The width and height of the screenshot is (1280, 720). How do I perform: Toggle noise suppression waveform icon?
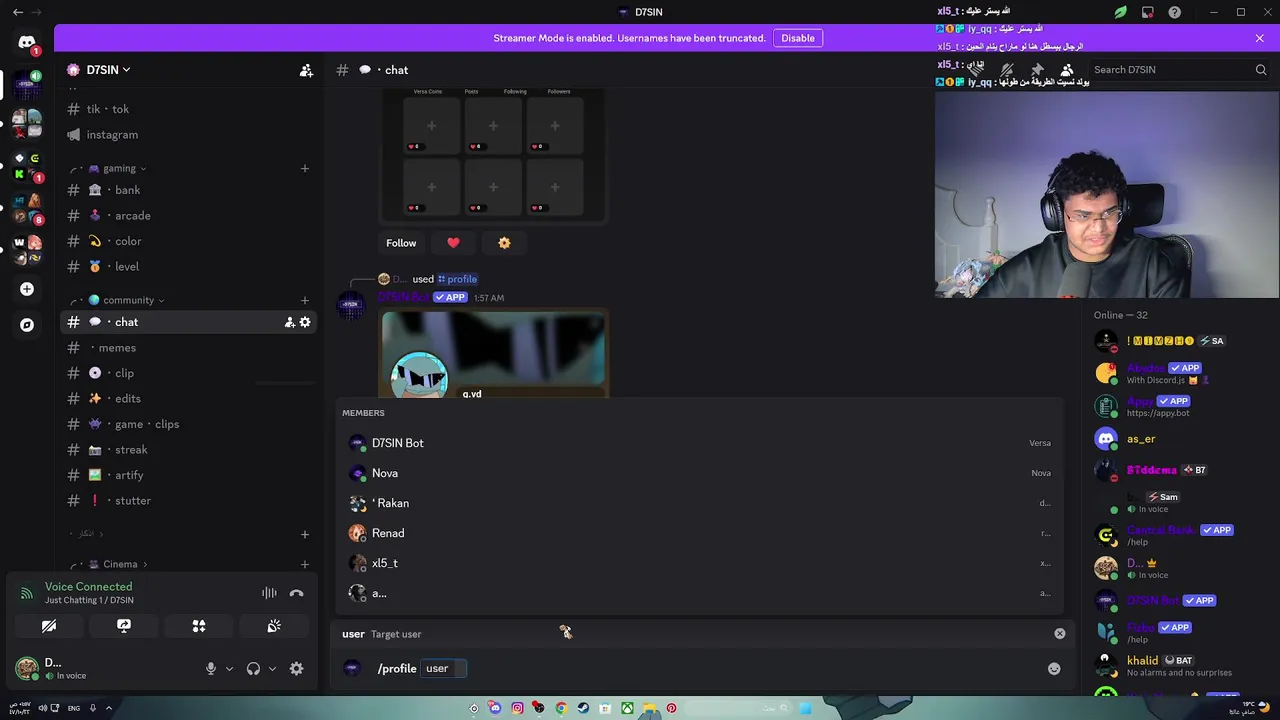click(x=269, y=593)
